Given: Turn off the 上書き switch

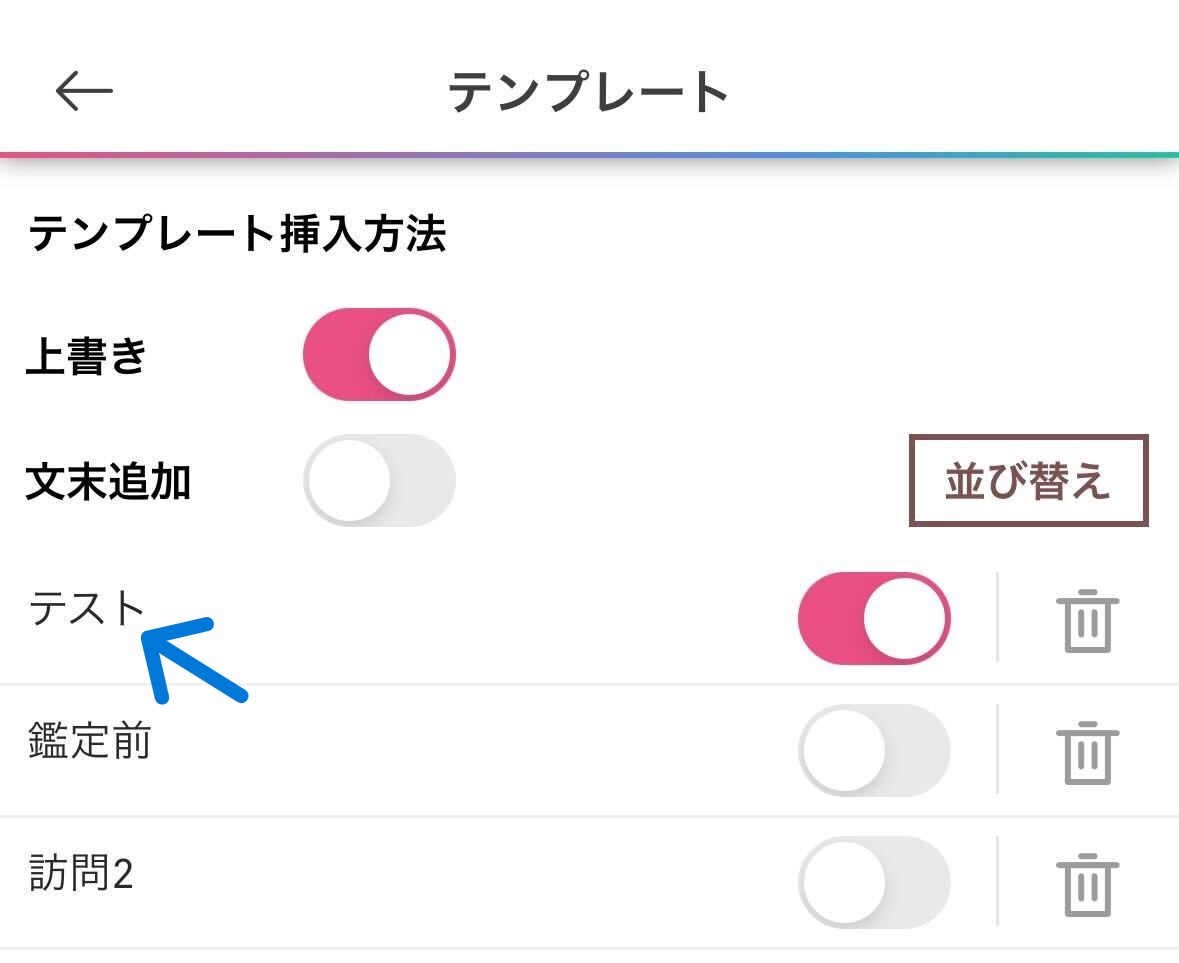Looking at the screenshot, I should pyautogui.click(x=379, y=354).
